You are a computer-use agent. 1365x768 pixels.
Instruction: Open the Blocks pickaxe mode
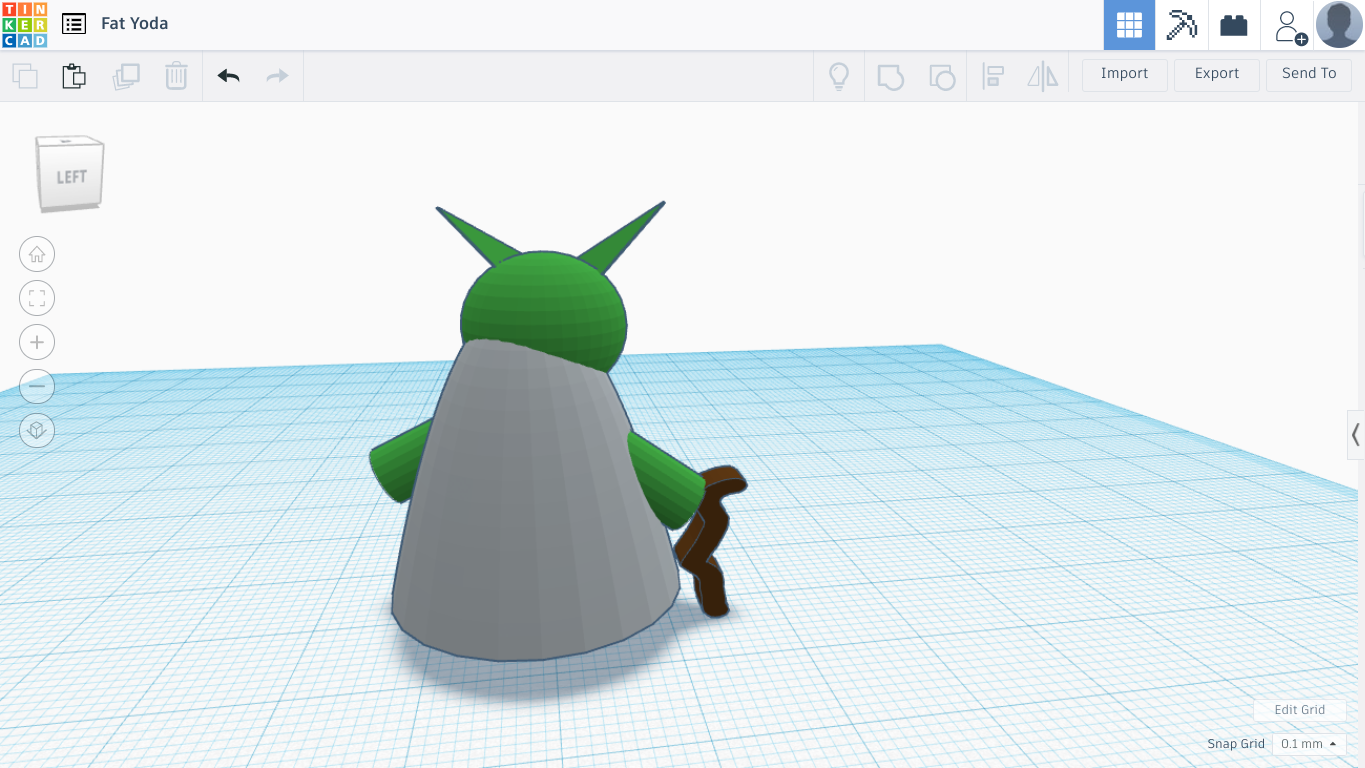[x=1182, y=25]
